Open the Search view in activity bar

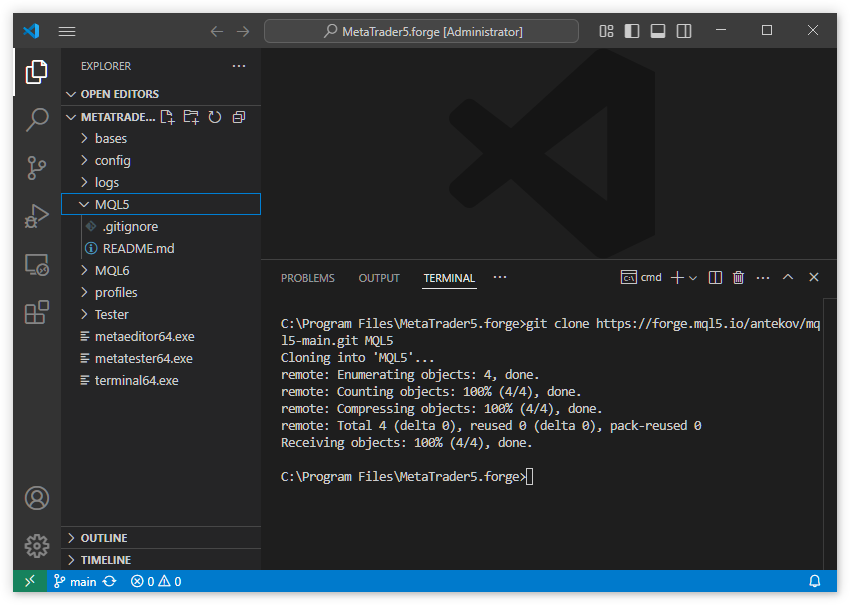(36, 119)
